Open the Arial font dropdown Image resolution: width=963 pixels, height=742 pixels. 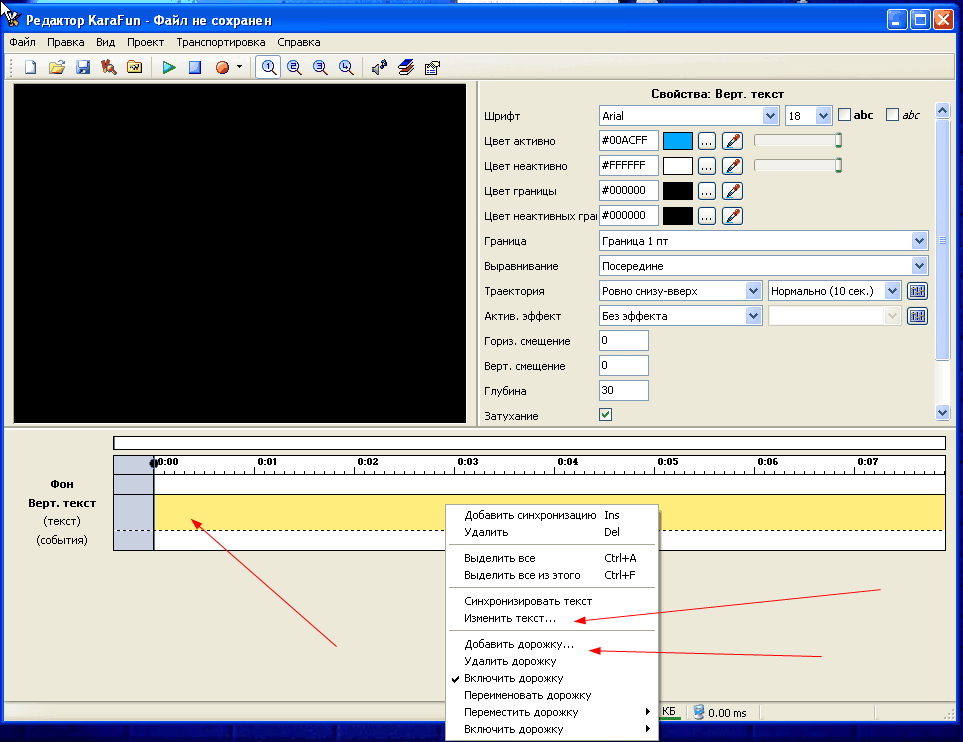pos(770,115)
